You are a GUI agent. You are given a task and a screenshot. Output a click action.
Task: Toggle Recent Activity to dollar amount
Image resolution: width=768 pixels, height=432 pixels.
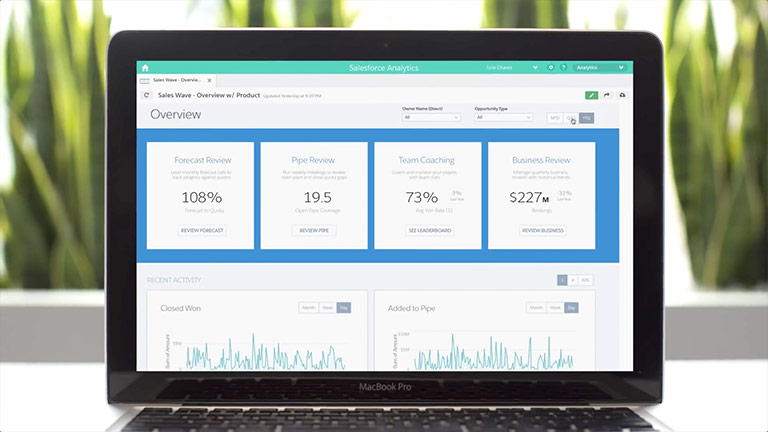click(x=562, y=280)
